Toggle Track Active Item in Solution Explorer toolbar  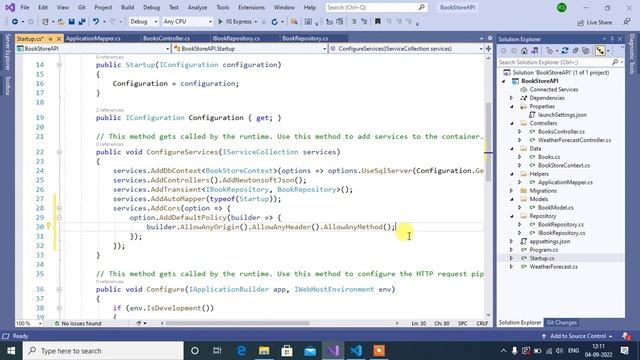[600, 51]
